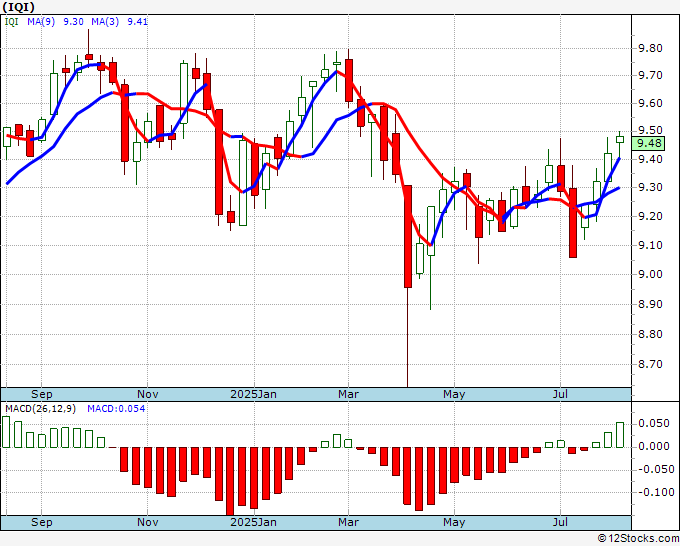Image resolution: width=680 pixels, height=546 pixels.
Task: Click the MACD:0.054 value readout
Action: point(116,409)
